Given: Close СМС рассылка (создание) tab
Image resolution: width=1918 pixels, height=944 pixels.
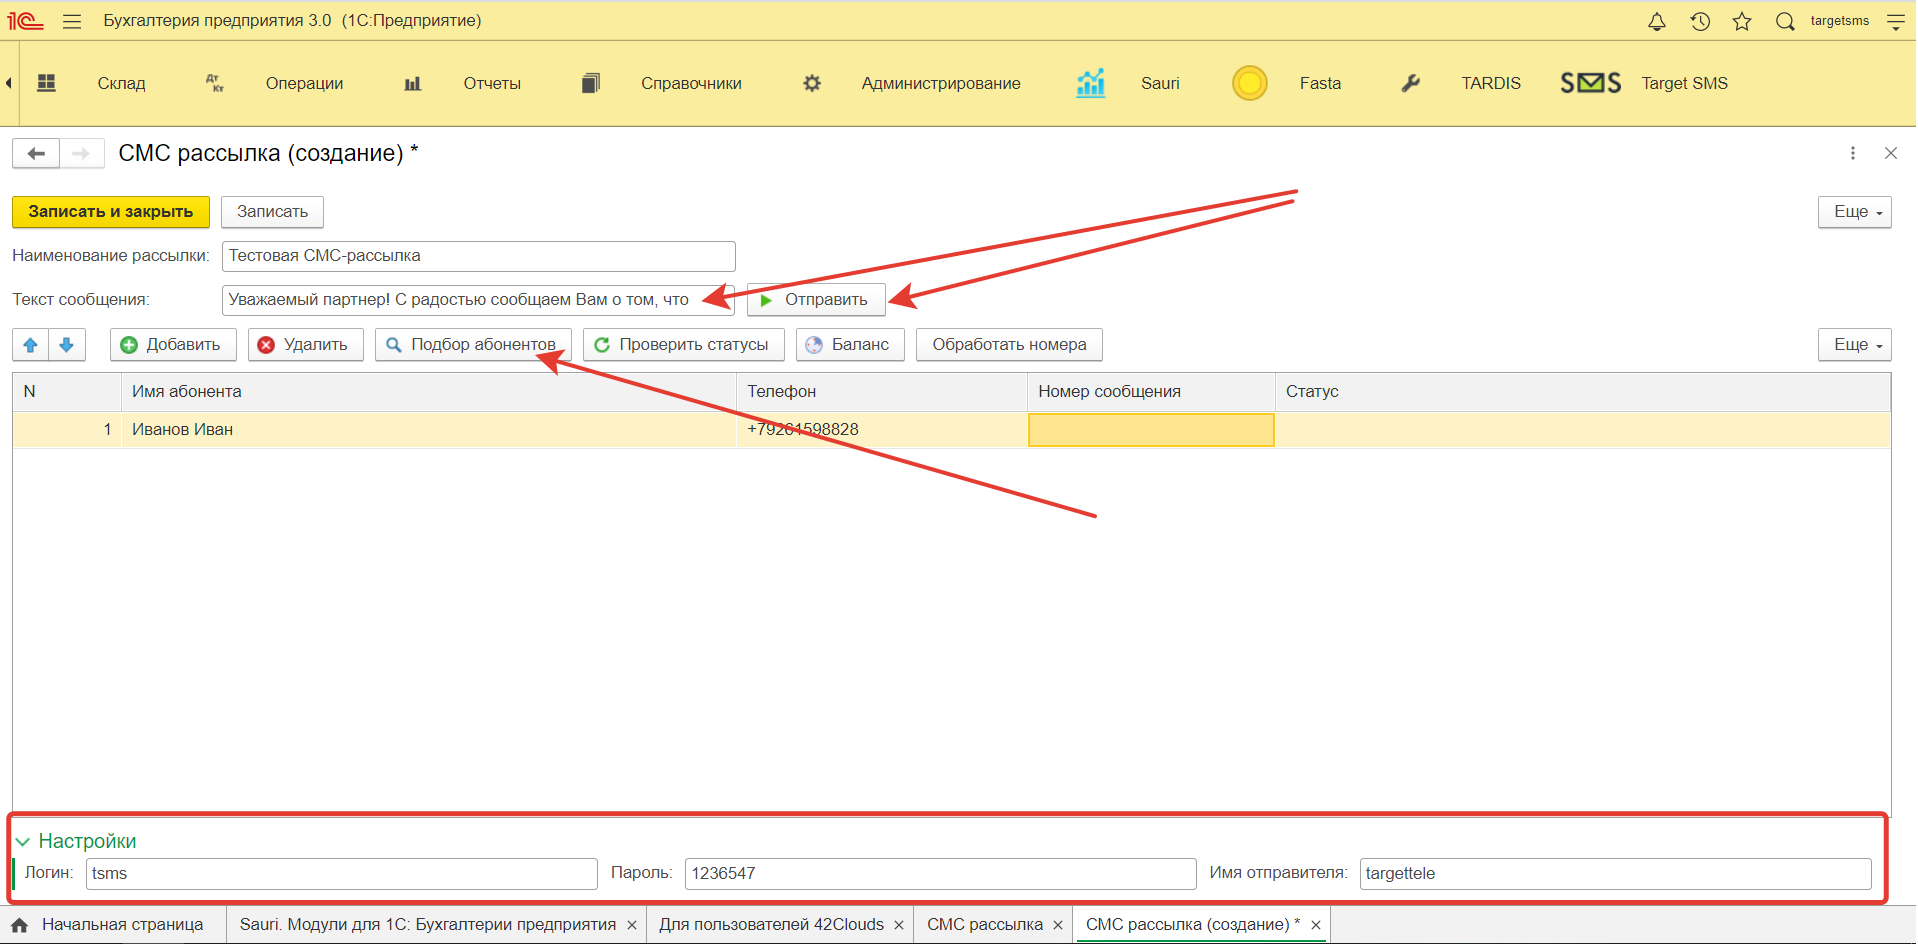Looking at the screenshot, I should tap(1316, 926).
